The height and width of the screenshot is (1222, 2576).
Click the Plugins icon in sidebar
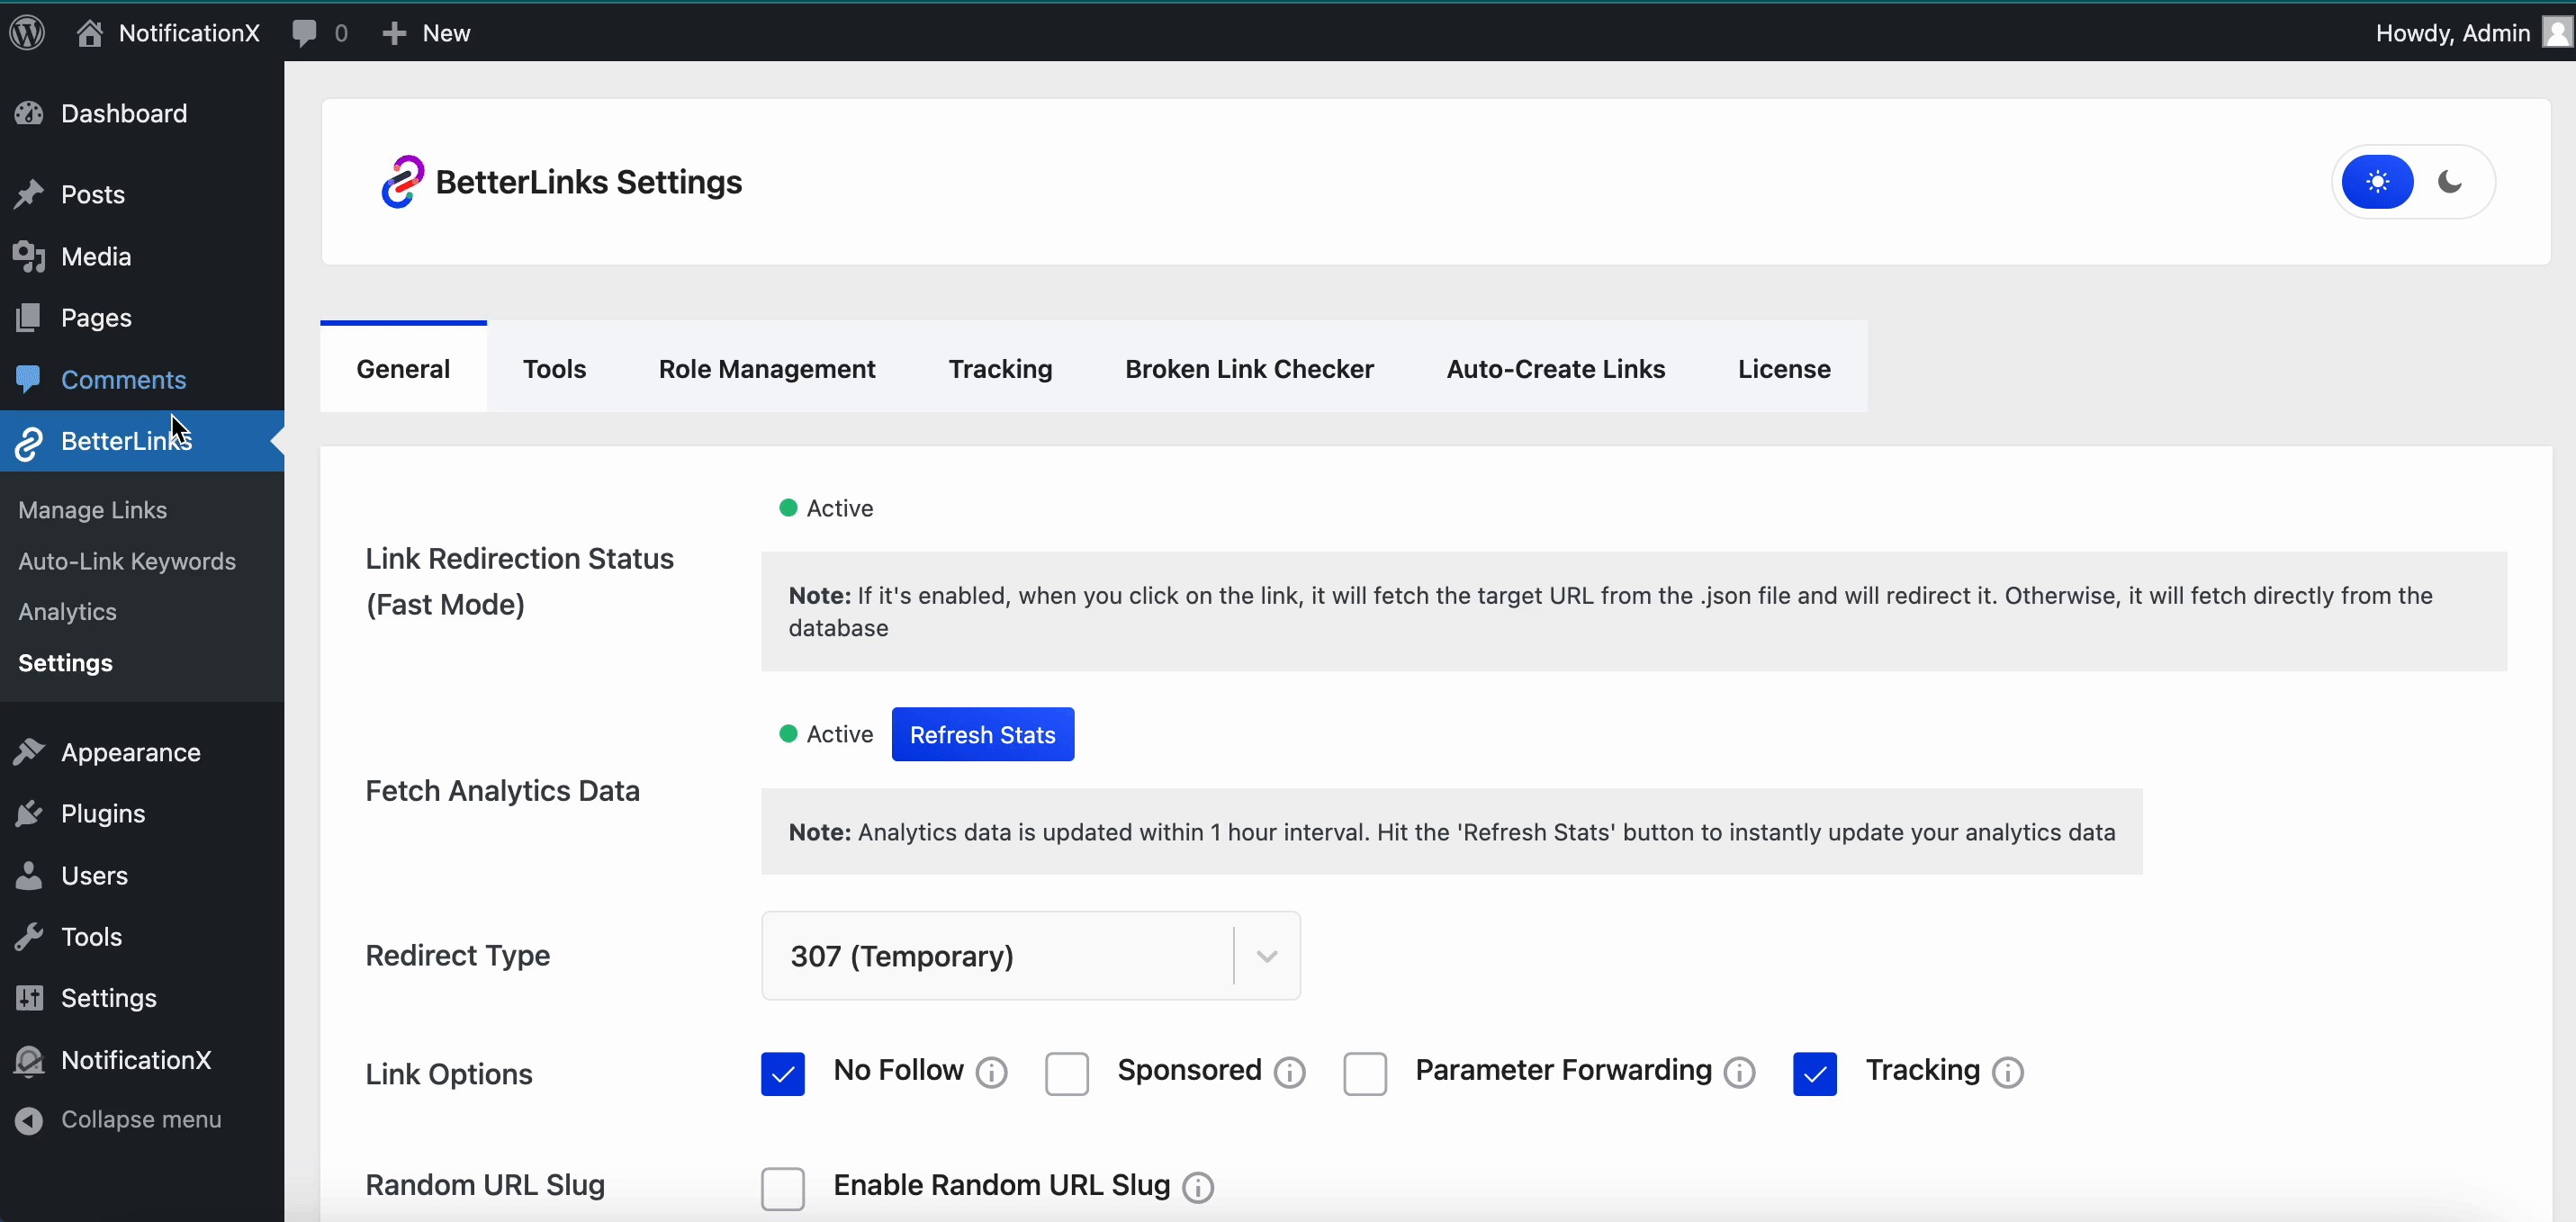tap(30, 813)
